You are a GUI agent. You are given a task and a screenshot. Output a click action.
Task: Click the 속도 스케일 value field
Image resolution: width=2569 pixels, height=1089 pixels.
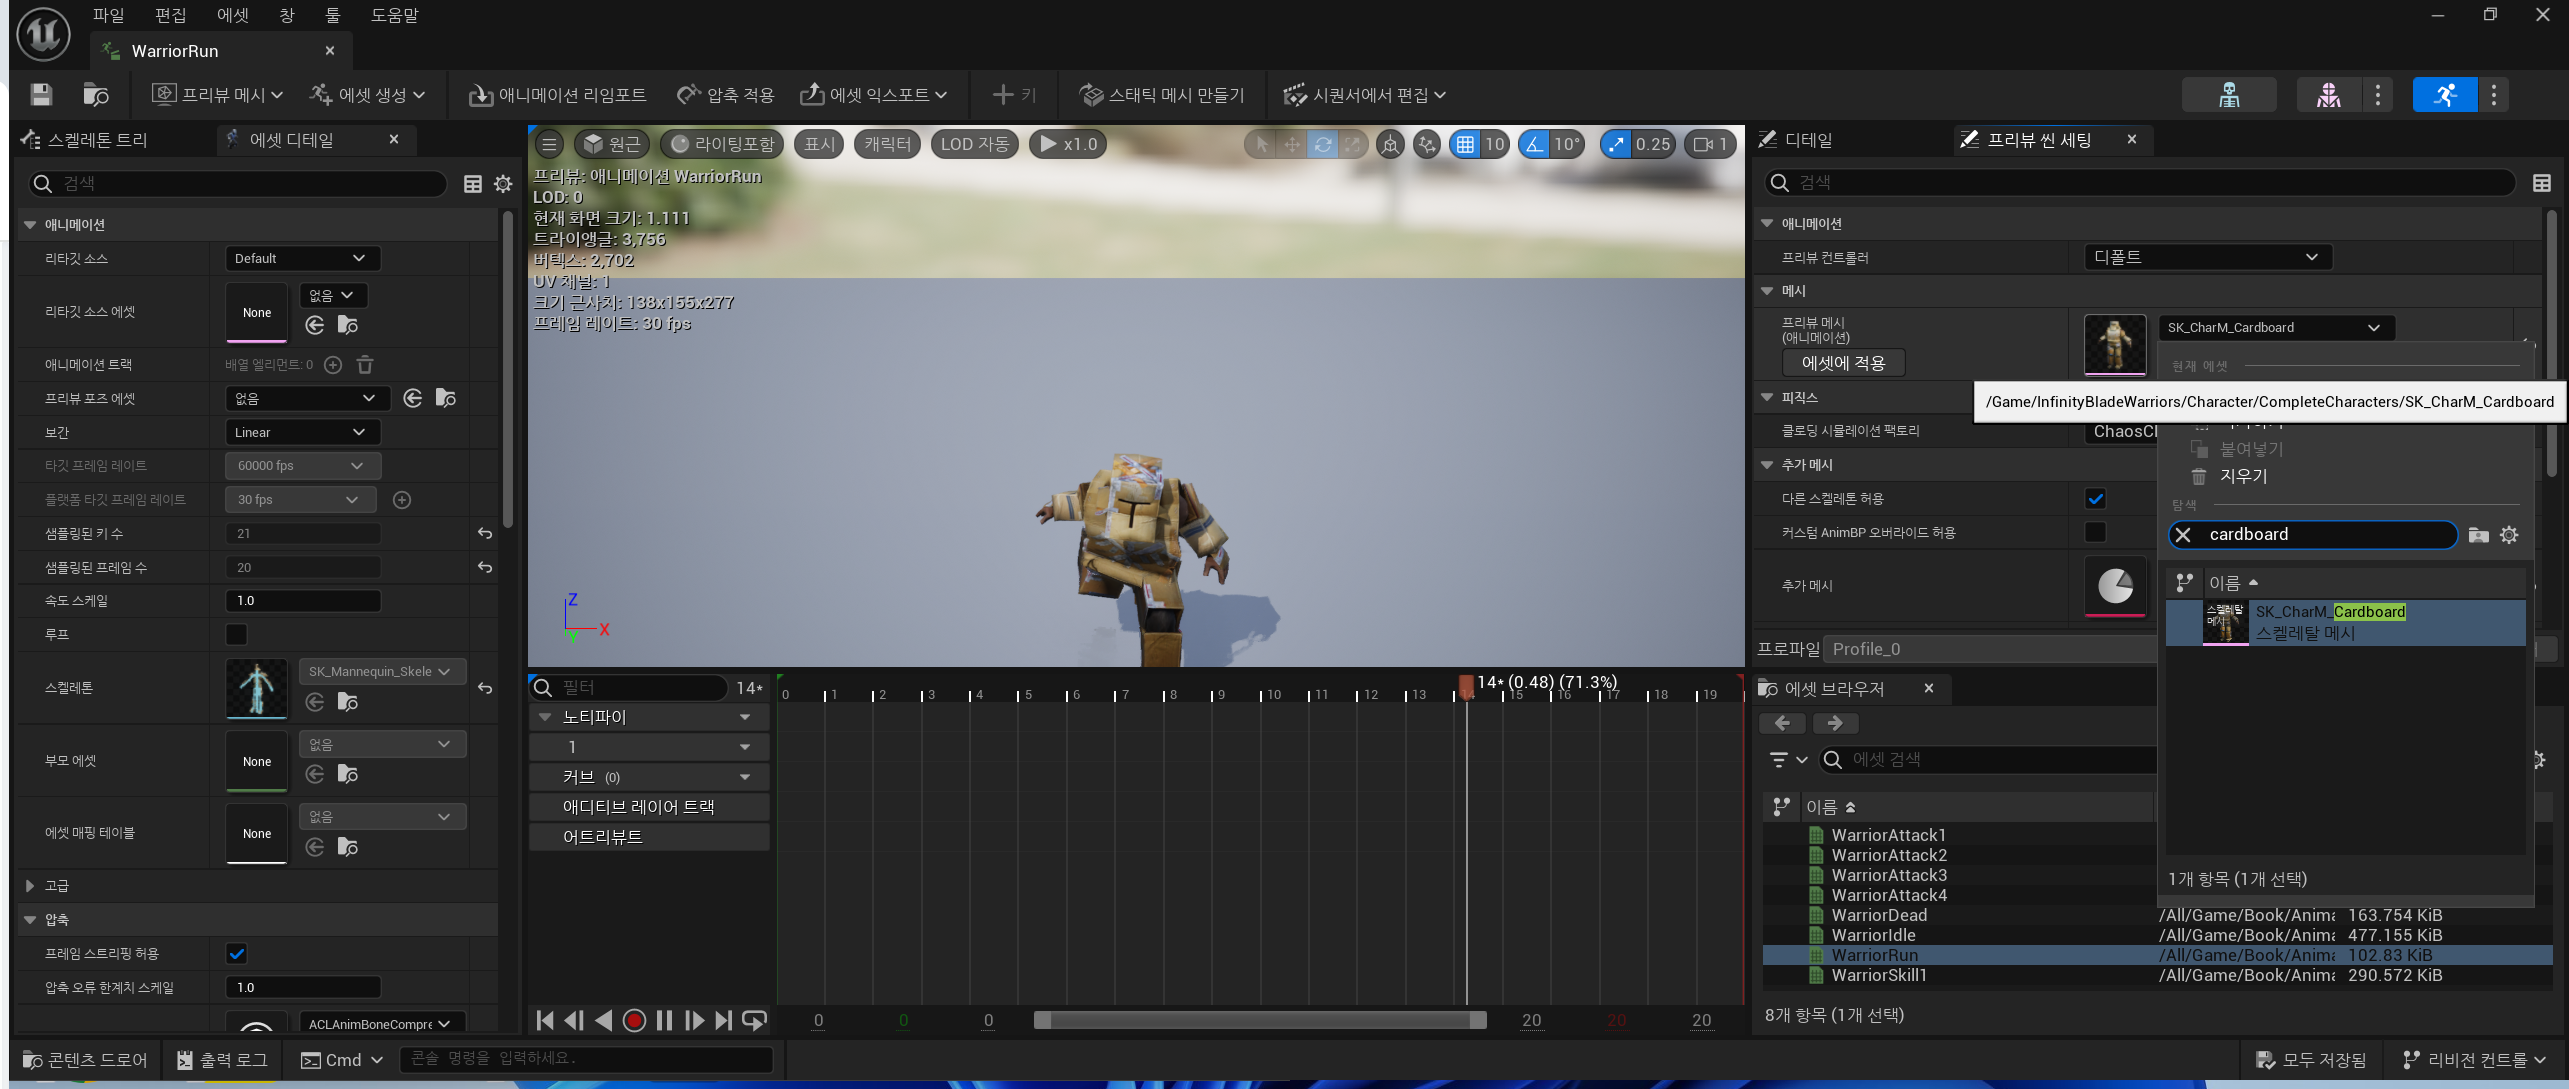pos(303,601)
